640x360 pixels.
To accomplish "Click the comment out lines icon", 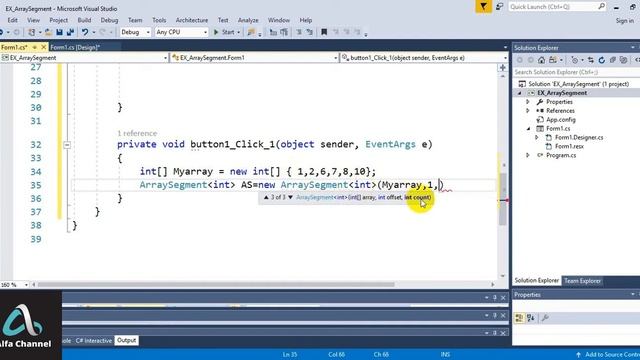I will pos(299,32).
